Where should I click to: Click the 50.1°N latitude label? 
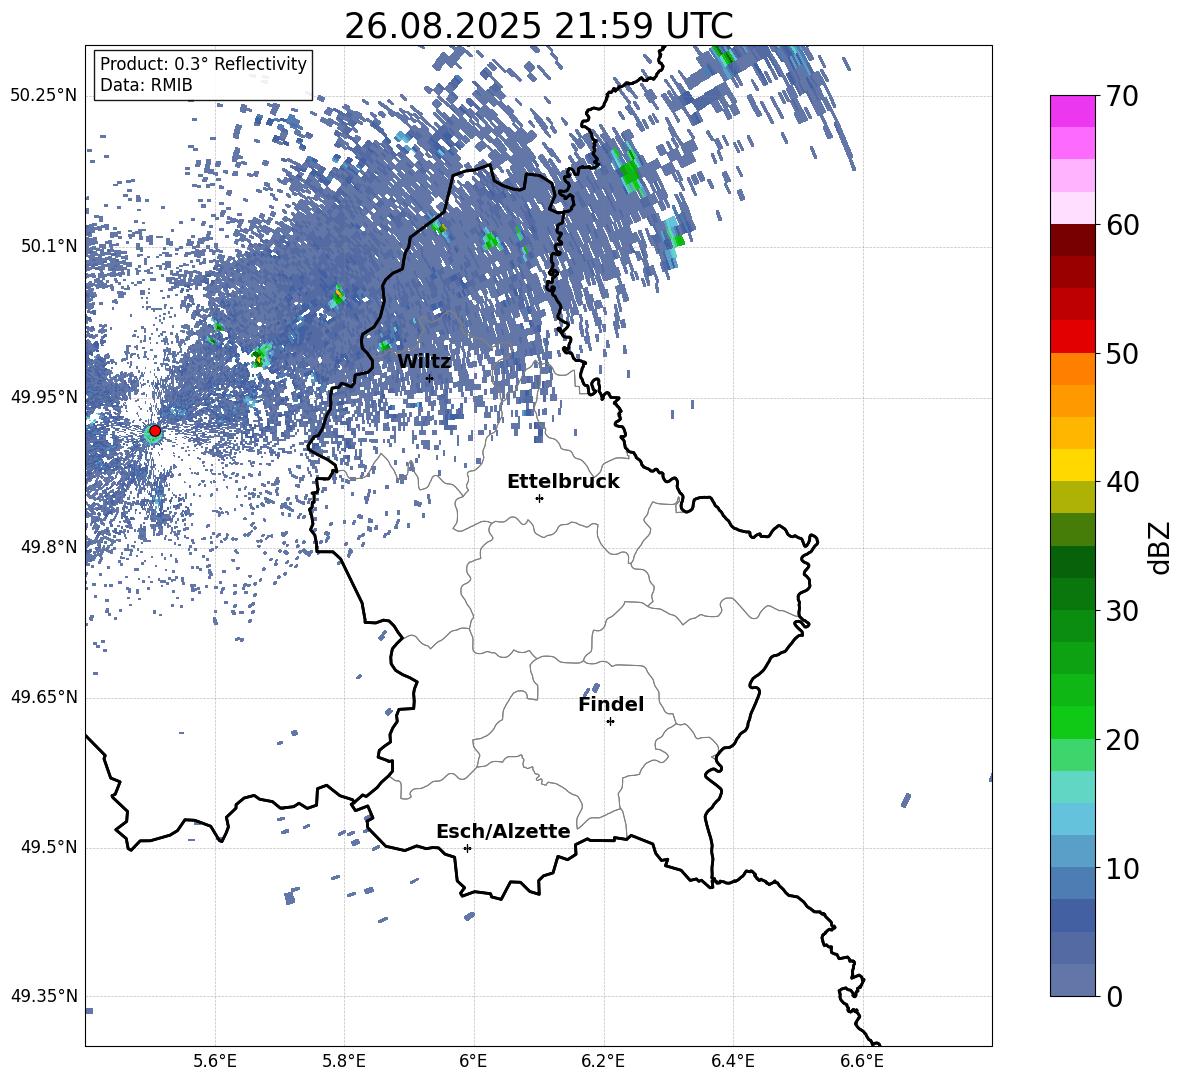48,246
